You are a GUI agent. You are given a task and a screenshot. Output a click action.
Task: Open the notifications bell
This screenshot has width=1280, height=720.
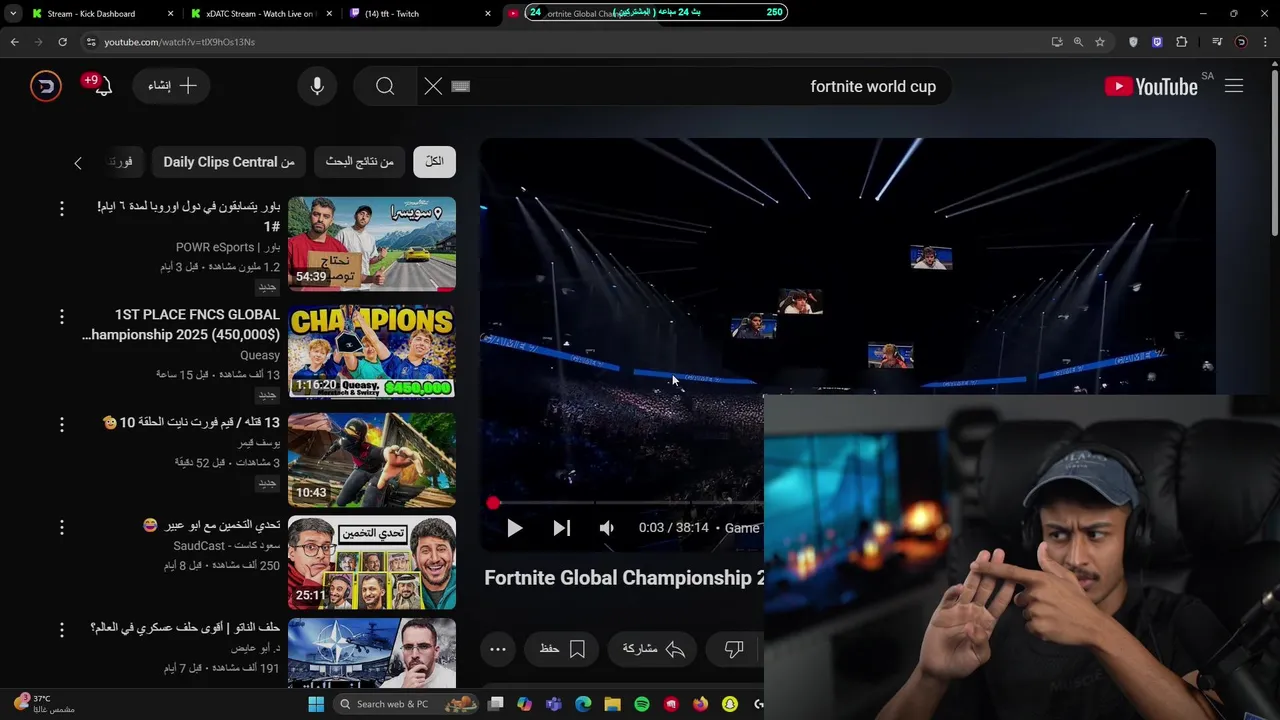pyautogui.click(x=103, y=86)
